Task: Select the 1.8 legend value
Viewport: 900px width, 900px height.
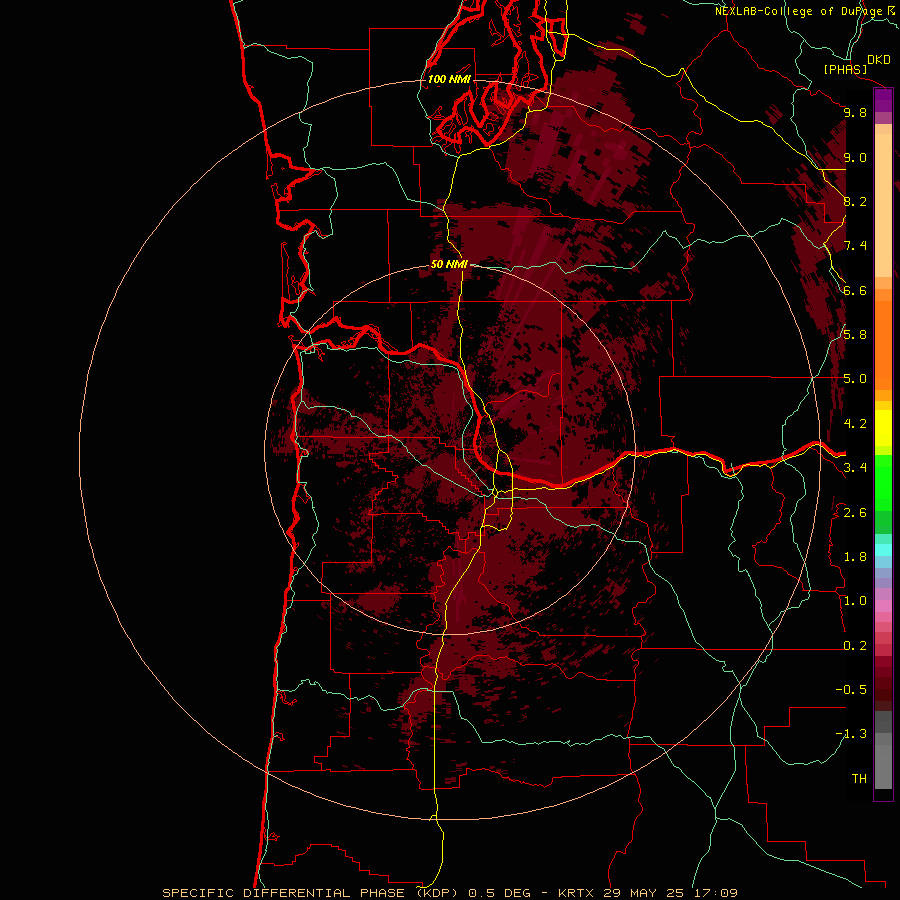Action: 855,557
